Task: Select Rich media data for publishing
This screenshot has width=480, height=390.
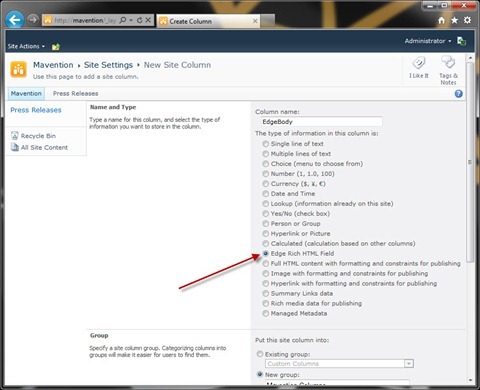Action: [x=265, y=304]
